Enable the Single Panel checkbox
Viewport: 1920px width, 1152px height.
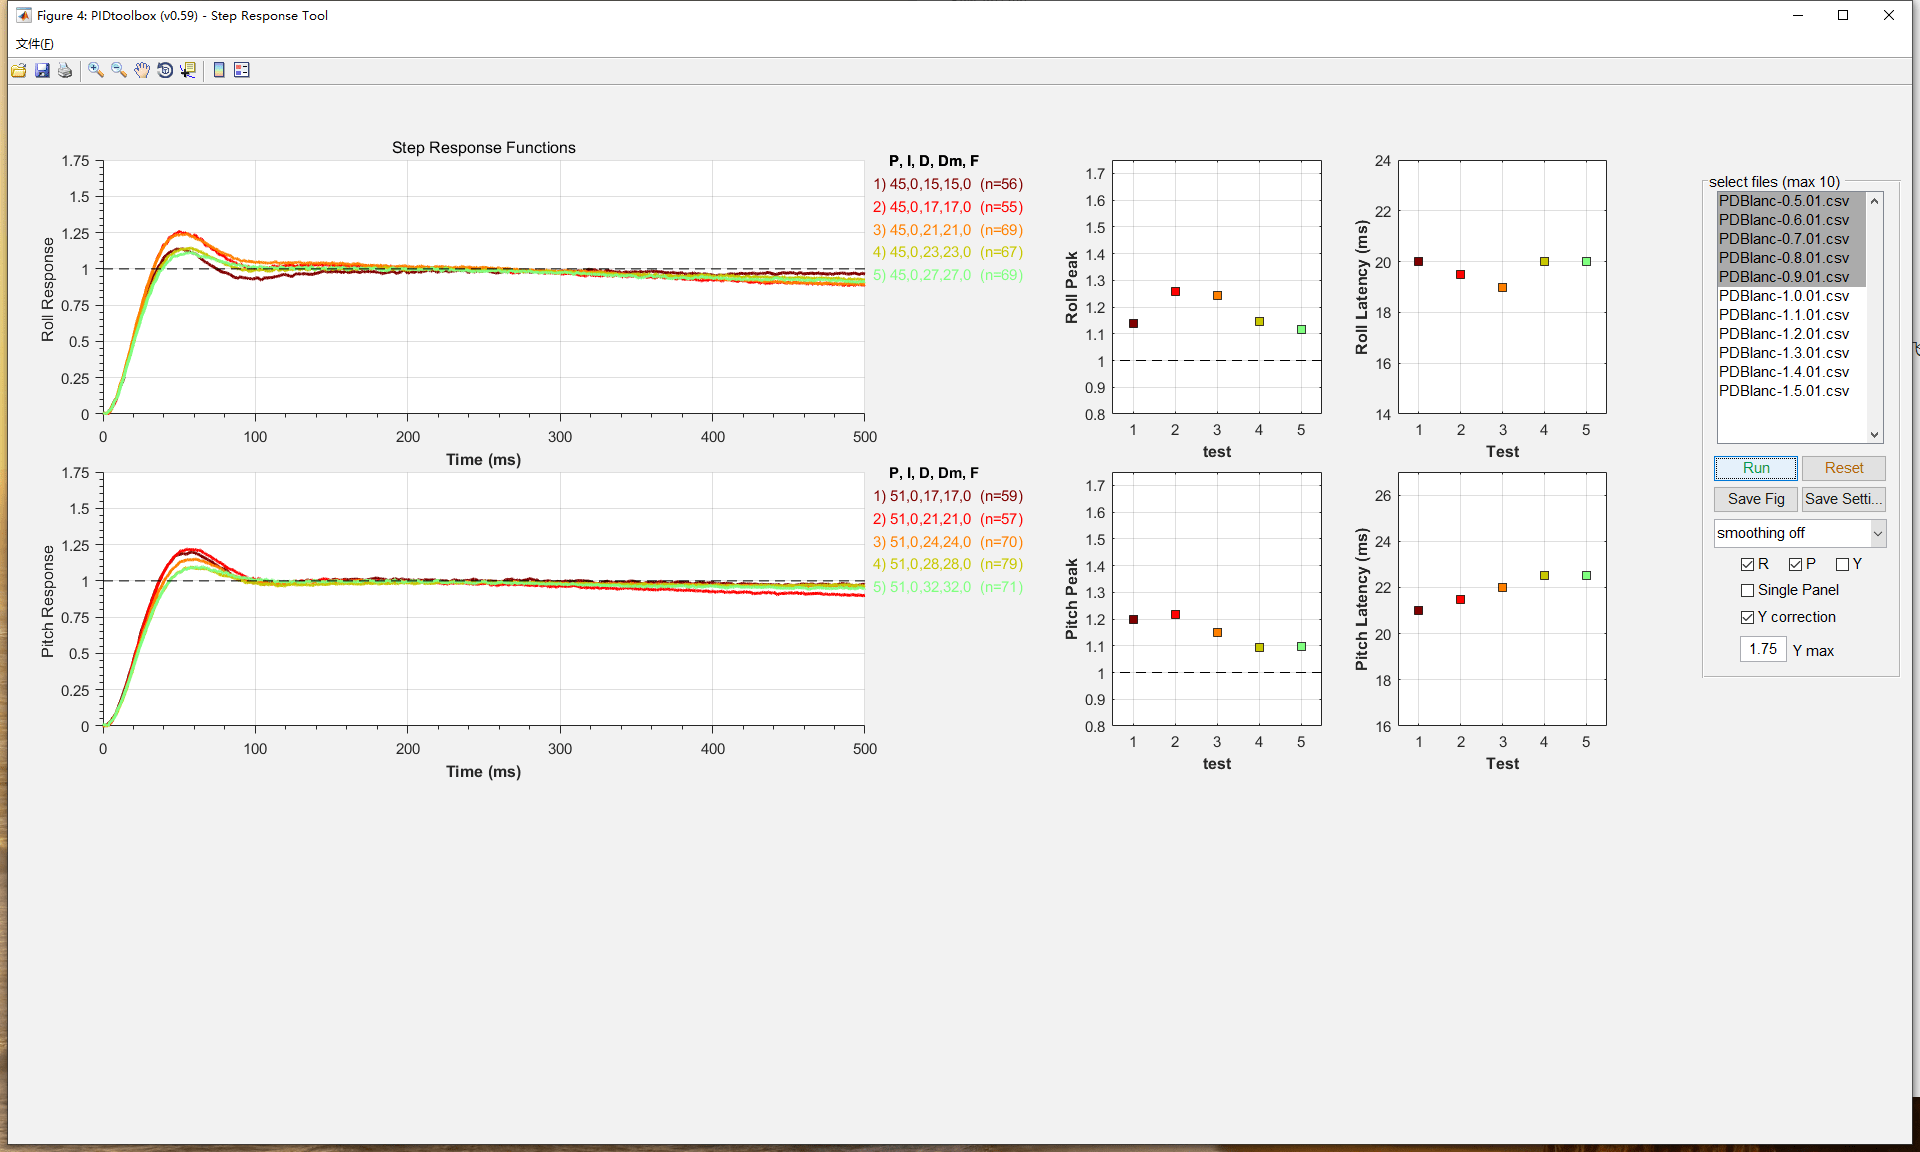tap(1748, 590)
